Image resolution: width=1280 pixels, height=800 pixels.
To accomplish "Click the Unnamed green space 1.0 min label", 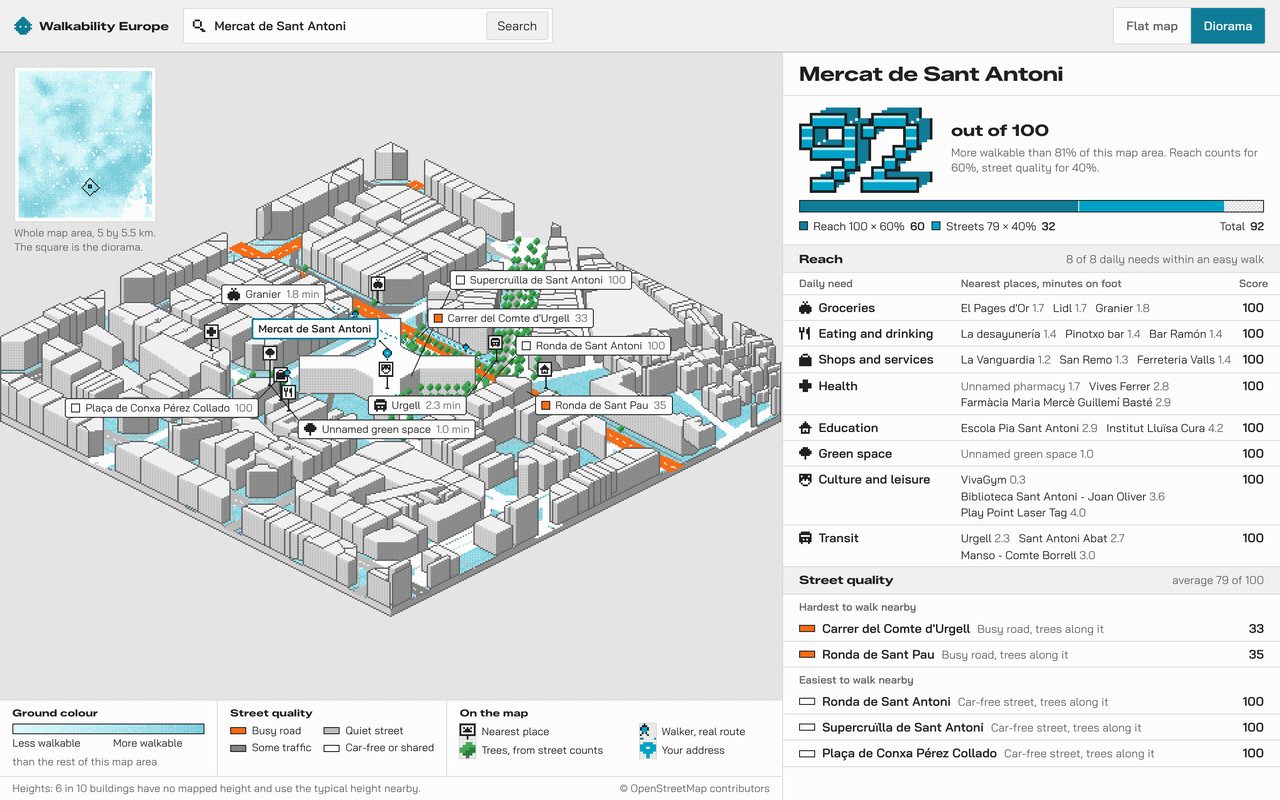I will point(387,429).
